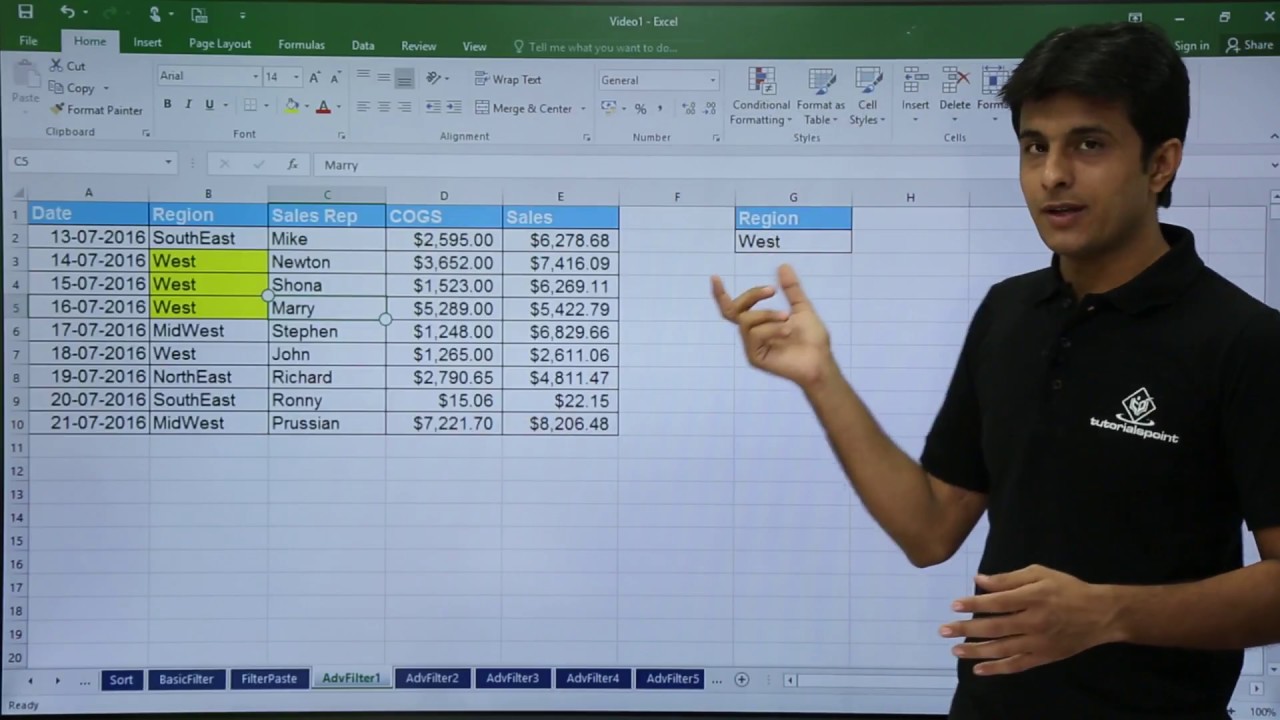Click the Merge & Center button
The image size is (1280, 720).
point(523,108)
